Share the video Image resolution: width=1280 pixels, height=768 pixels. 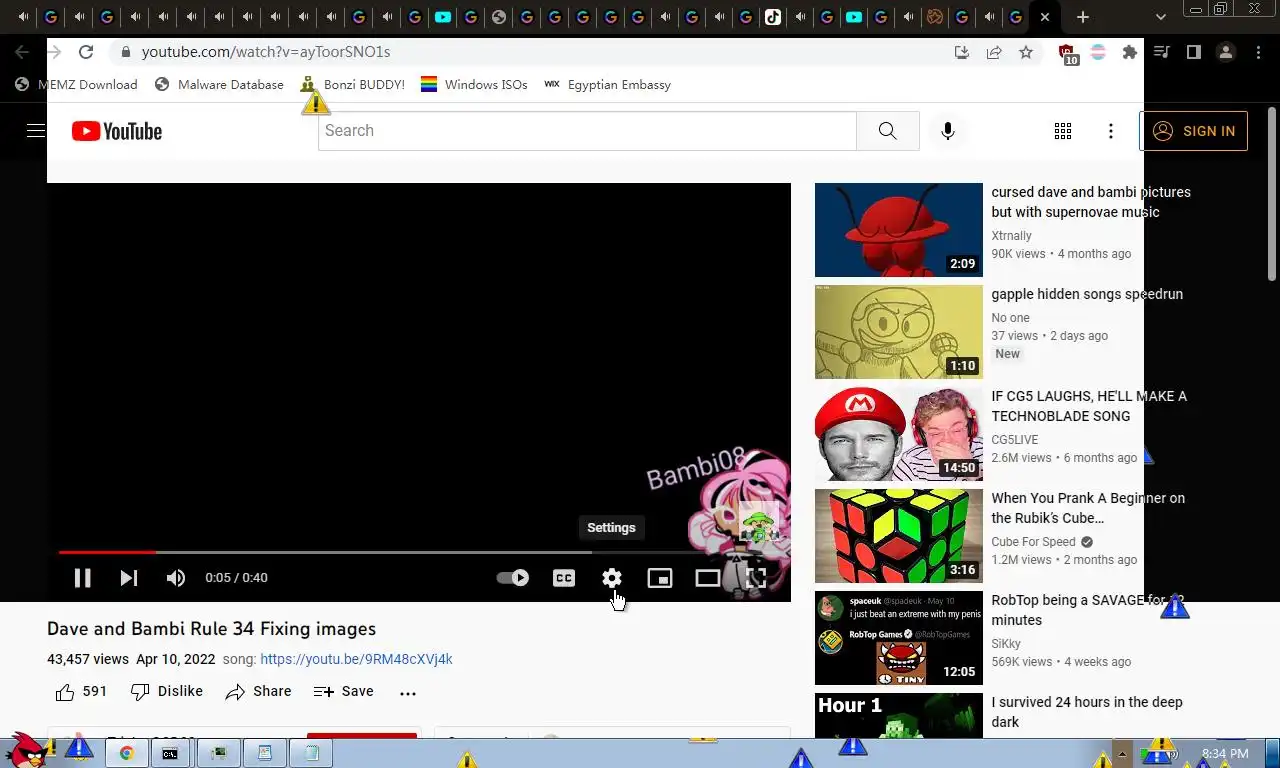(x=258, y=692)
